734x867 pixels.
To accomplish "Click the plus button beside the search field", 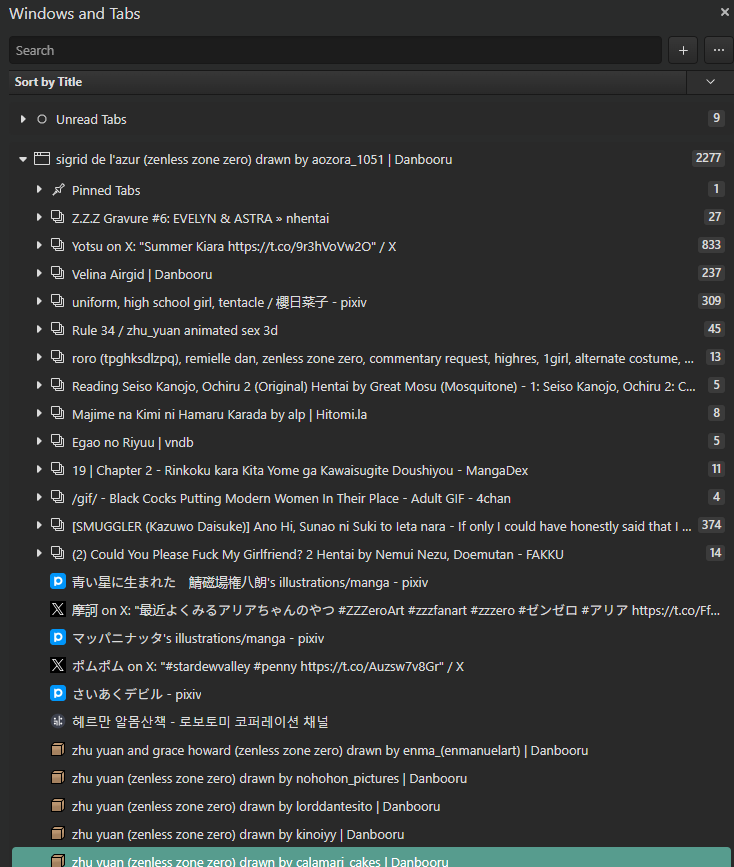I will pos(683,50).
